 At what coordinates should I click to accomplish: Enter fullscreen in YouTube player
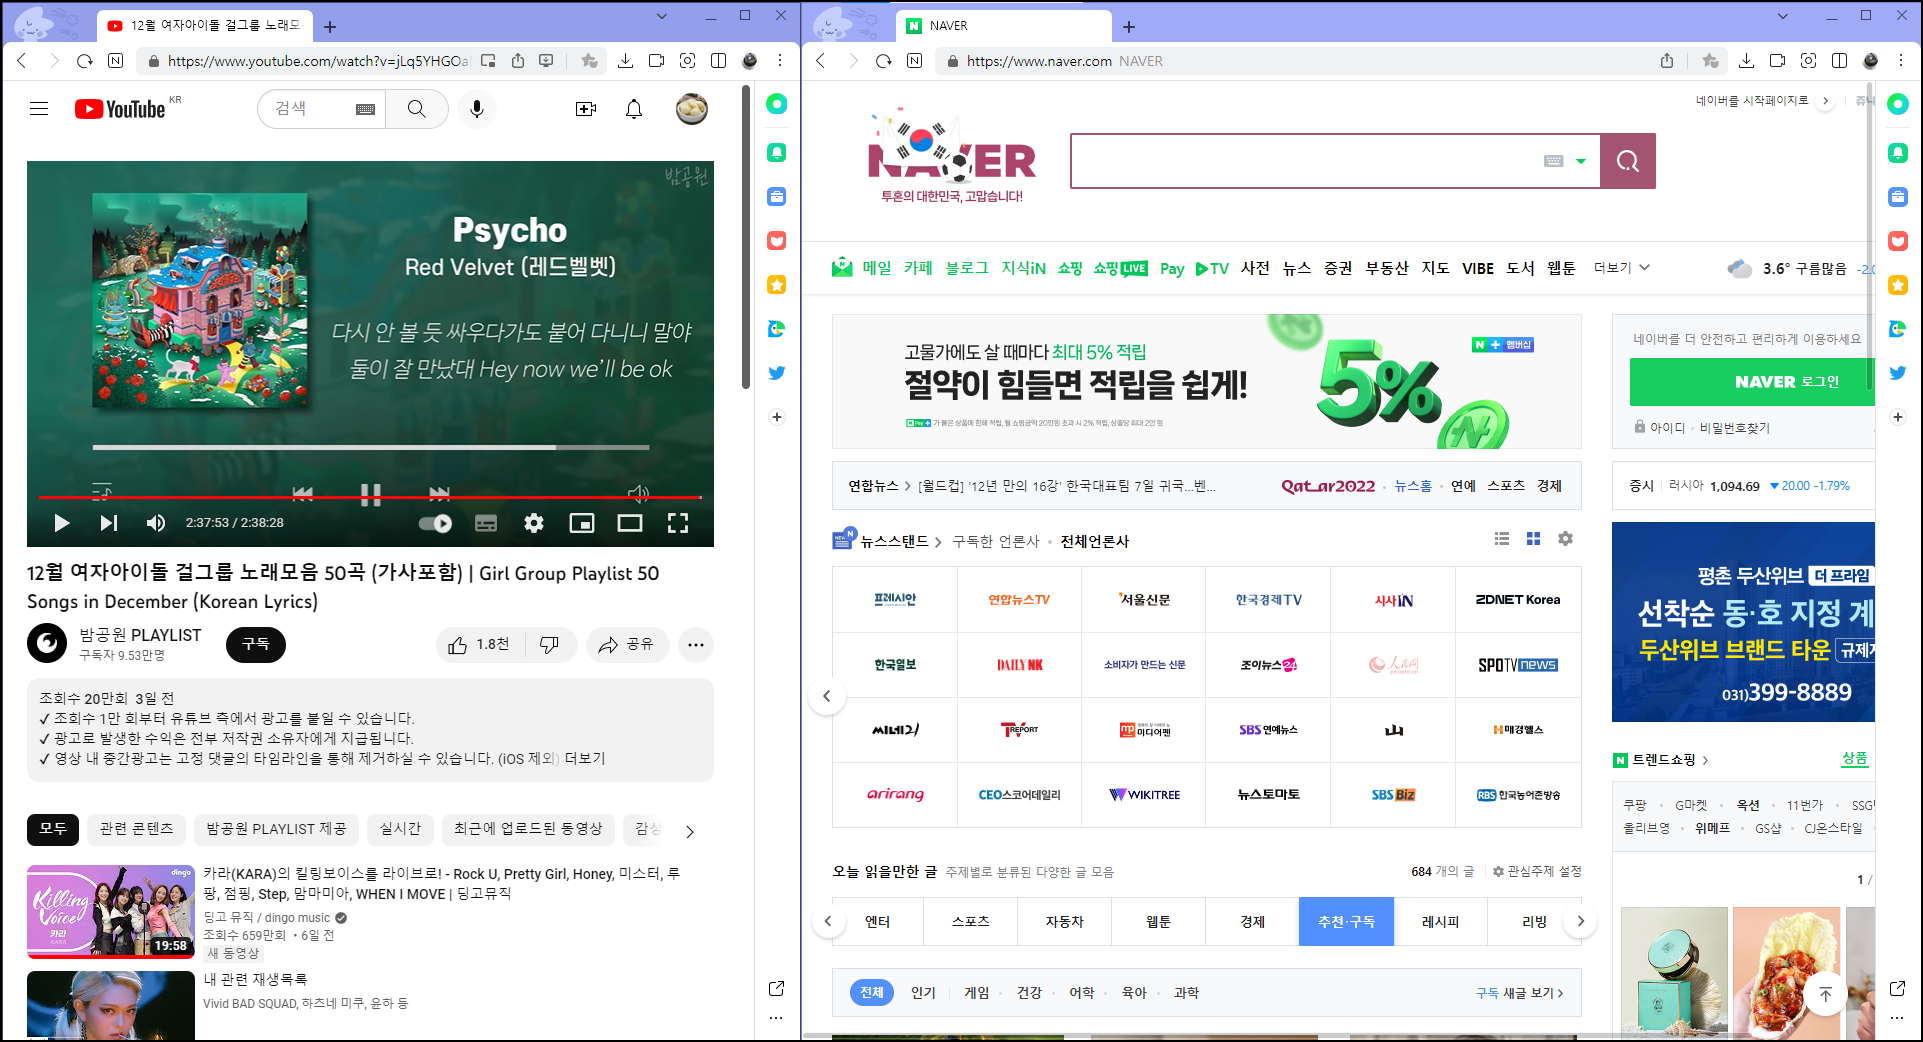pos(678,523)
